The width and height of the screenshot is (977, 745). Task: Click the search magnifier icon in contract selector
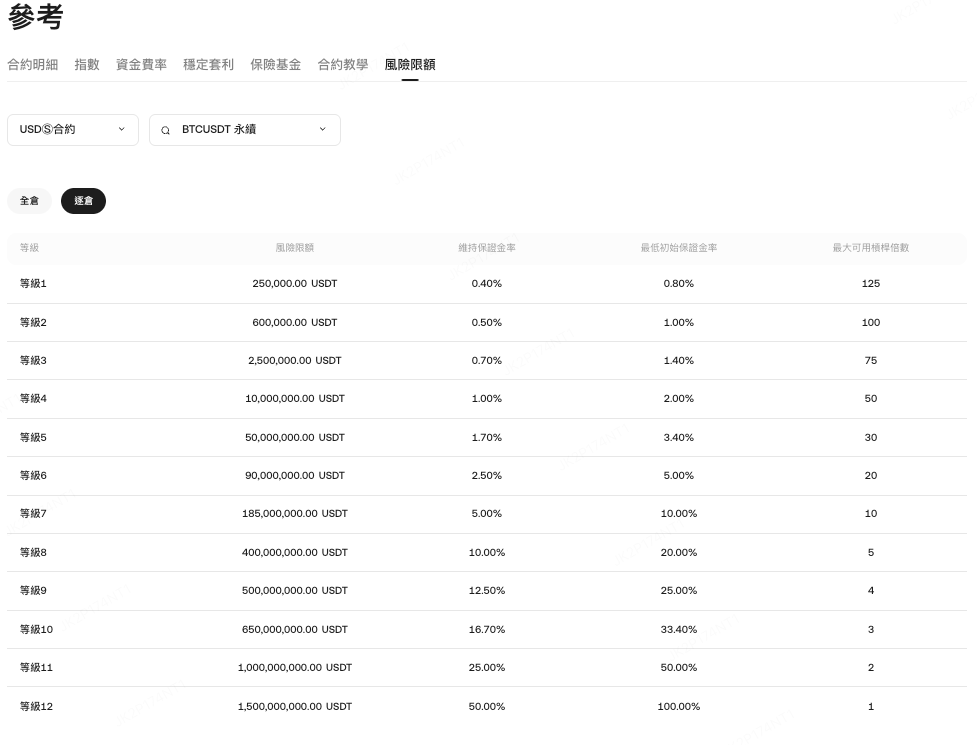[166, 130]
